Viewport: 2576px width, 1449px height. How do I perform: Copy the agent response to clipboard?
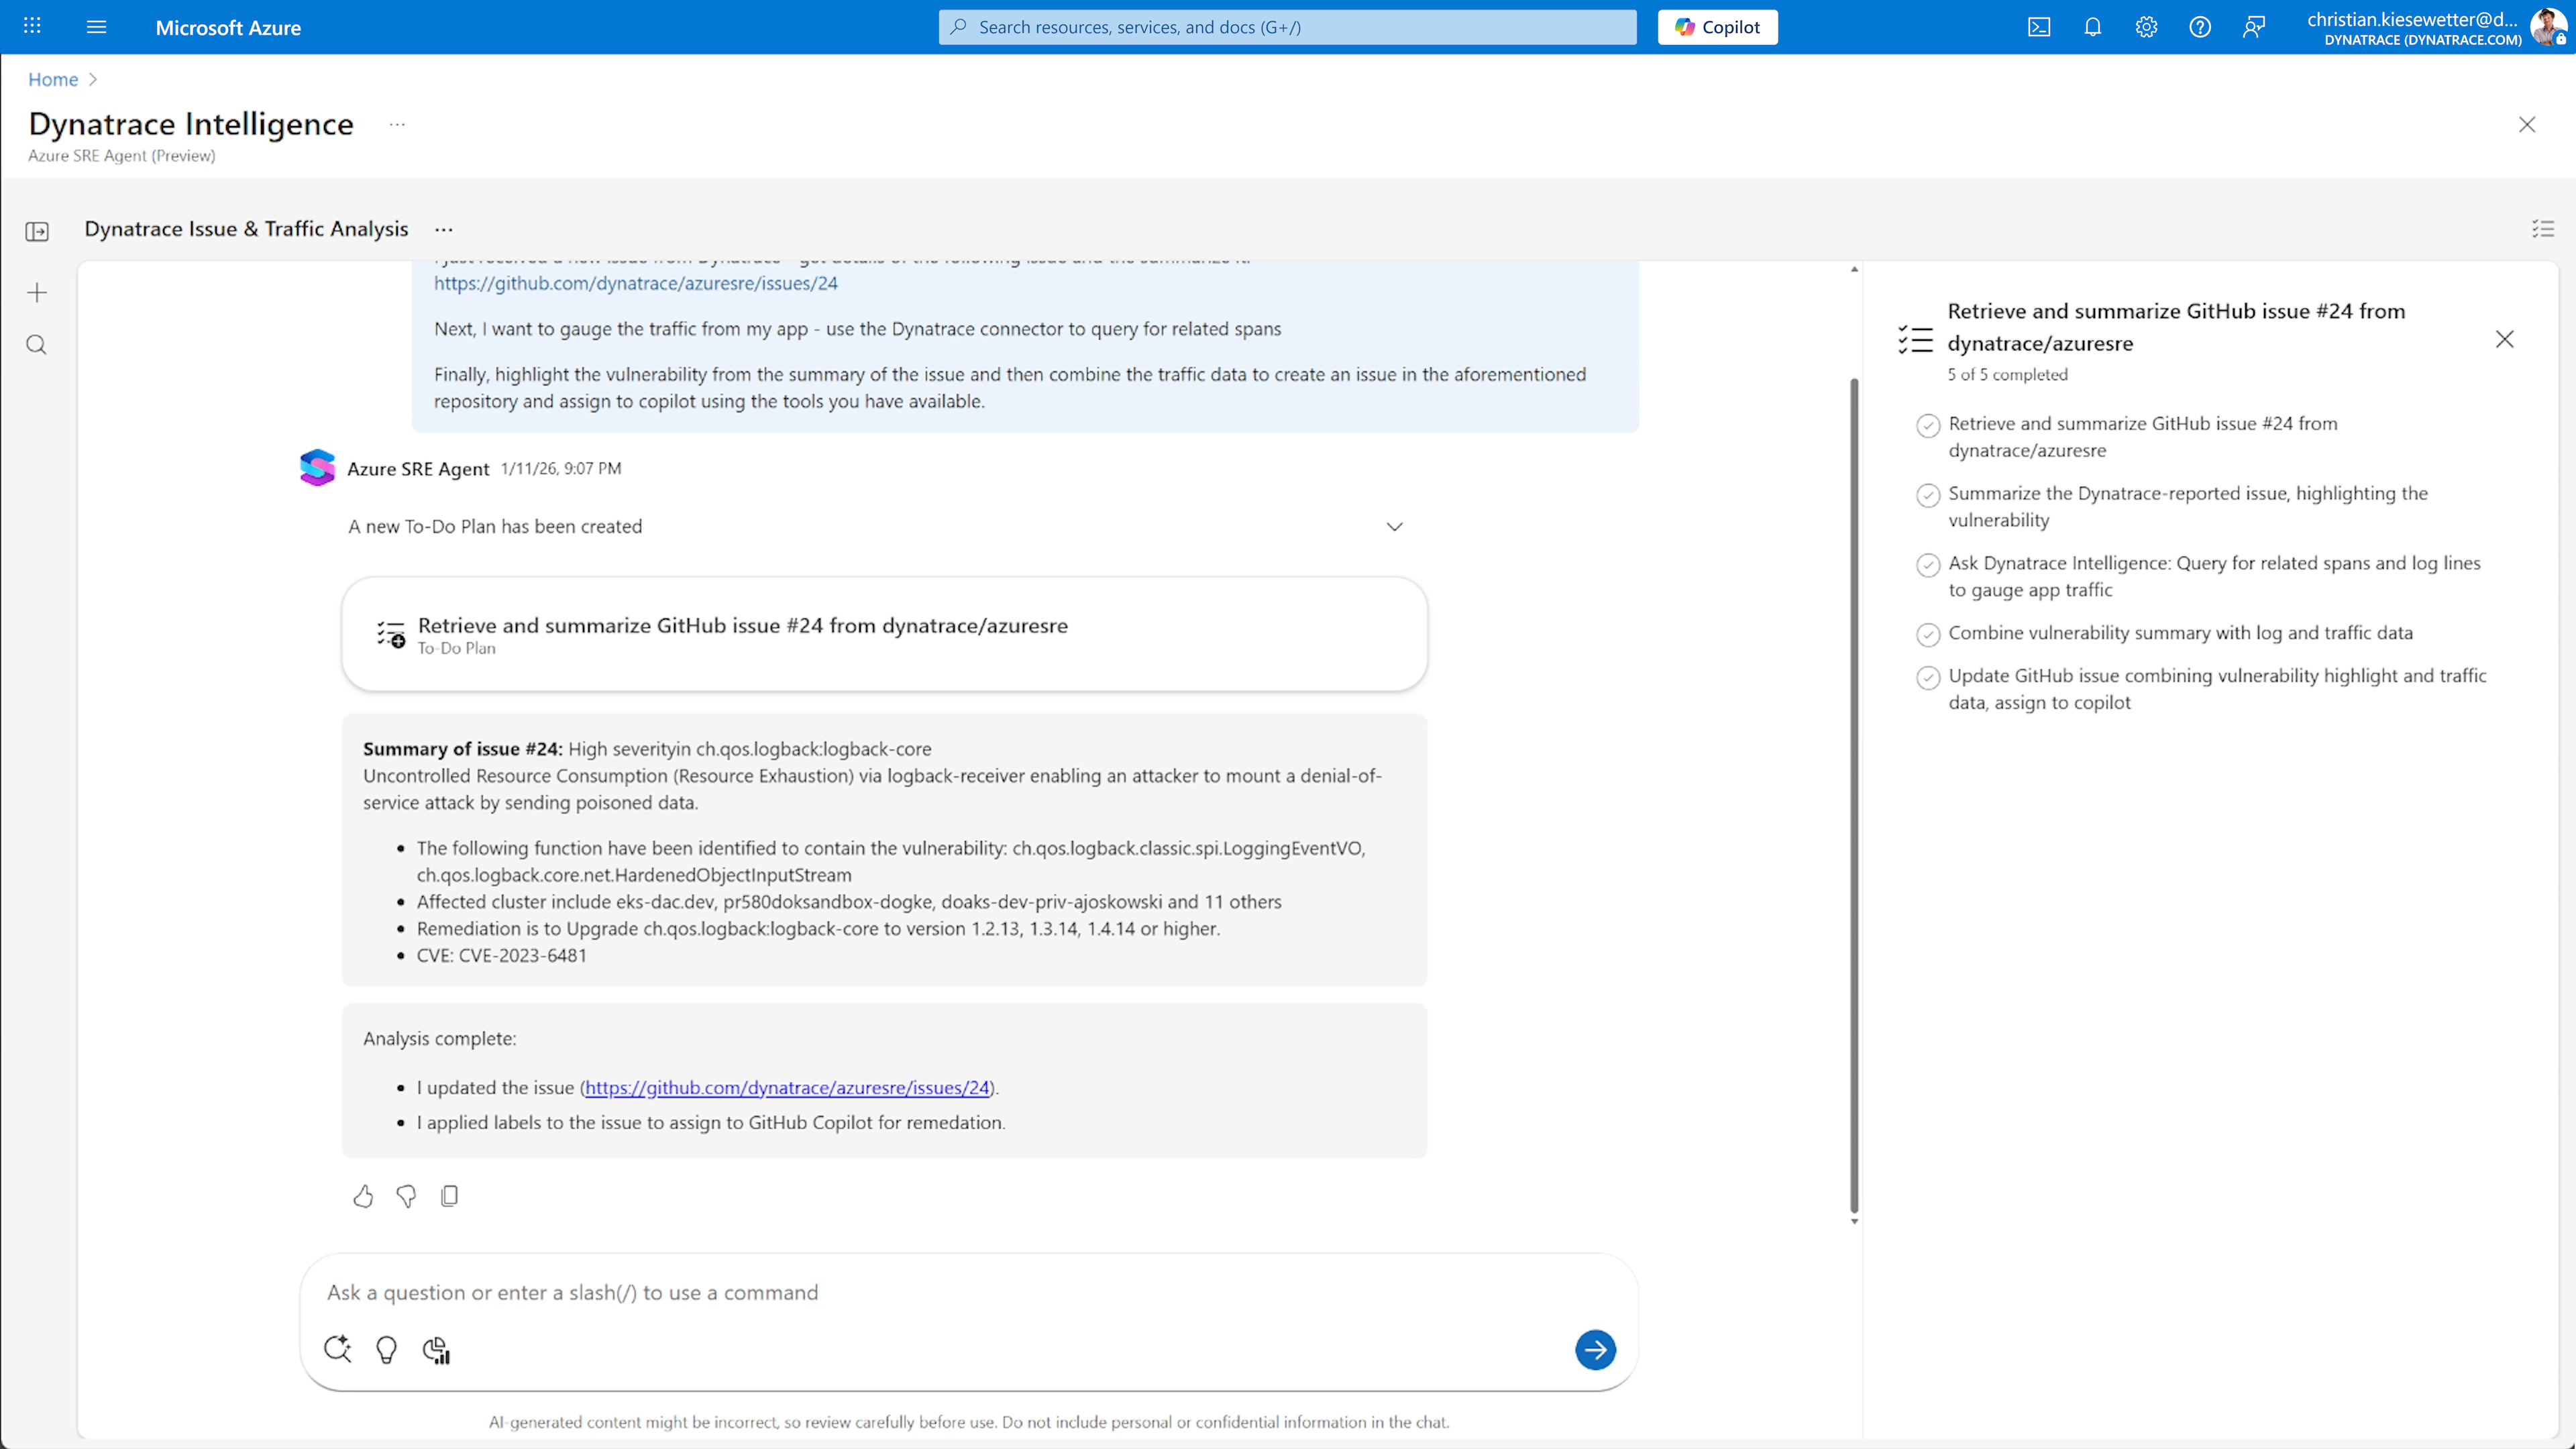(450, 1196)
